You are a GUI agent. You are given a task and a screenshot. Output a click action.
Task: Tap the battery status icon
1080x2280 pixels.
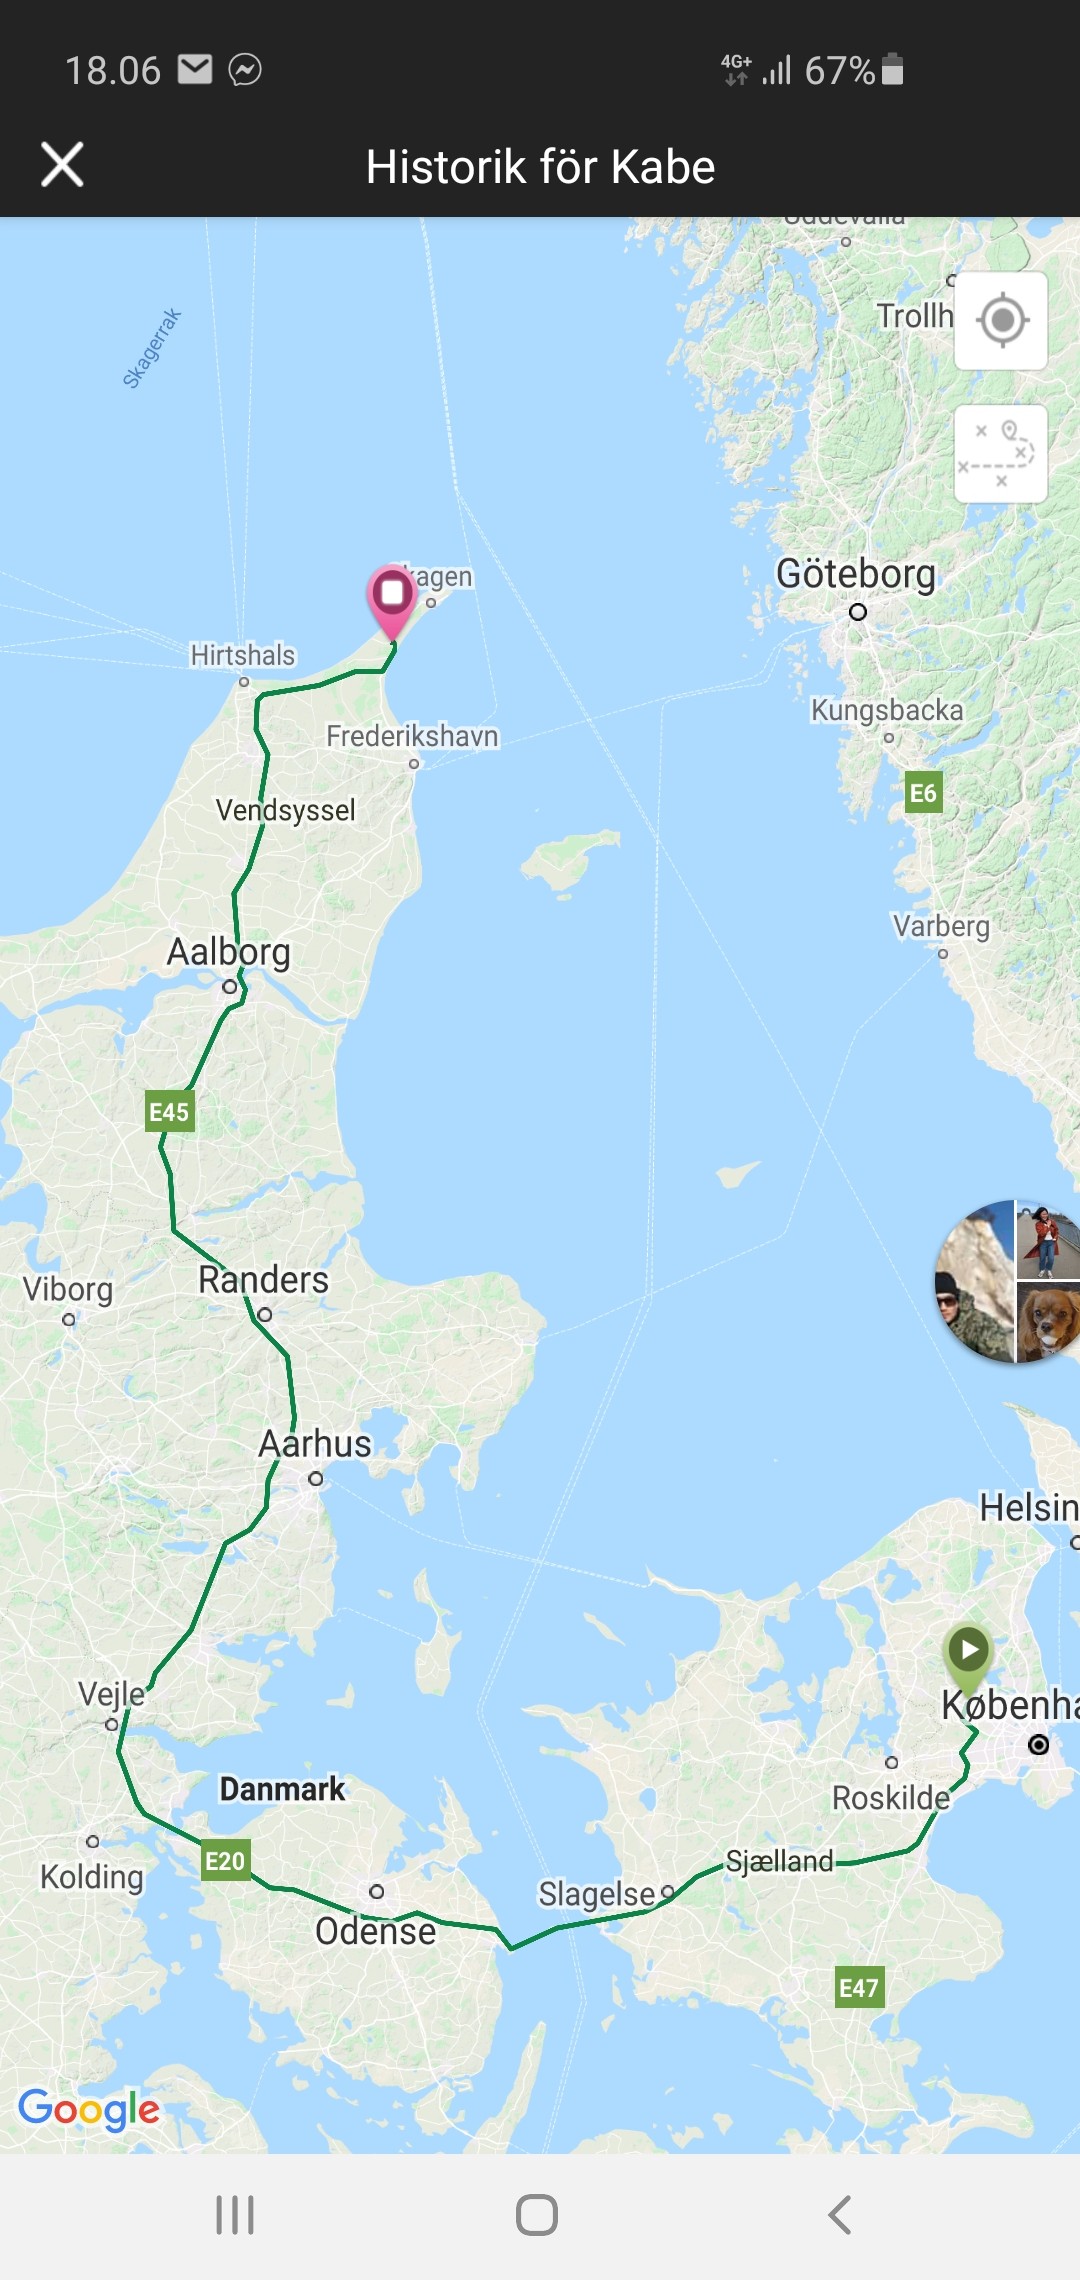tap(893, 69)
